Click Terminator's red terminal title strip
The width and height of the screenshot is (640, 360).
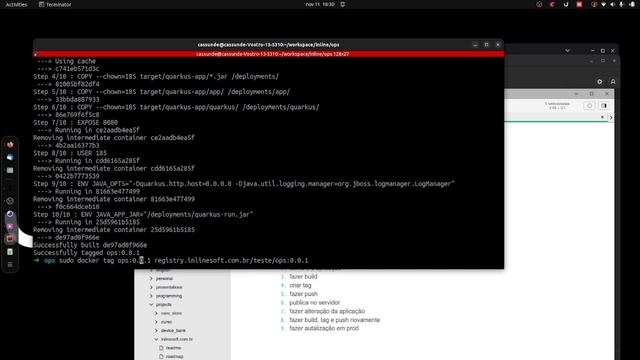[269, 54]
